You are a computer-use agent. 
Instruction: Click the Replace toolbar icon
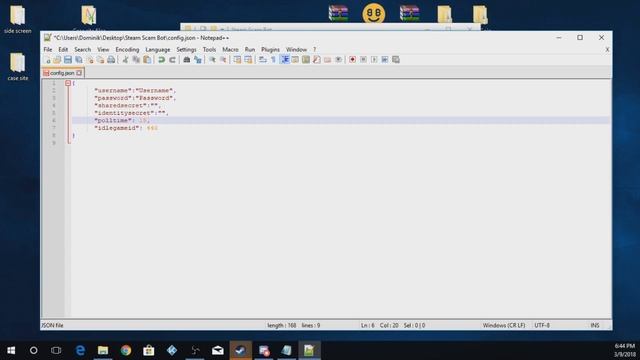click(x=198, y=60)
